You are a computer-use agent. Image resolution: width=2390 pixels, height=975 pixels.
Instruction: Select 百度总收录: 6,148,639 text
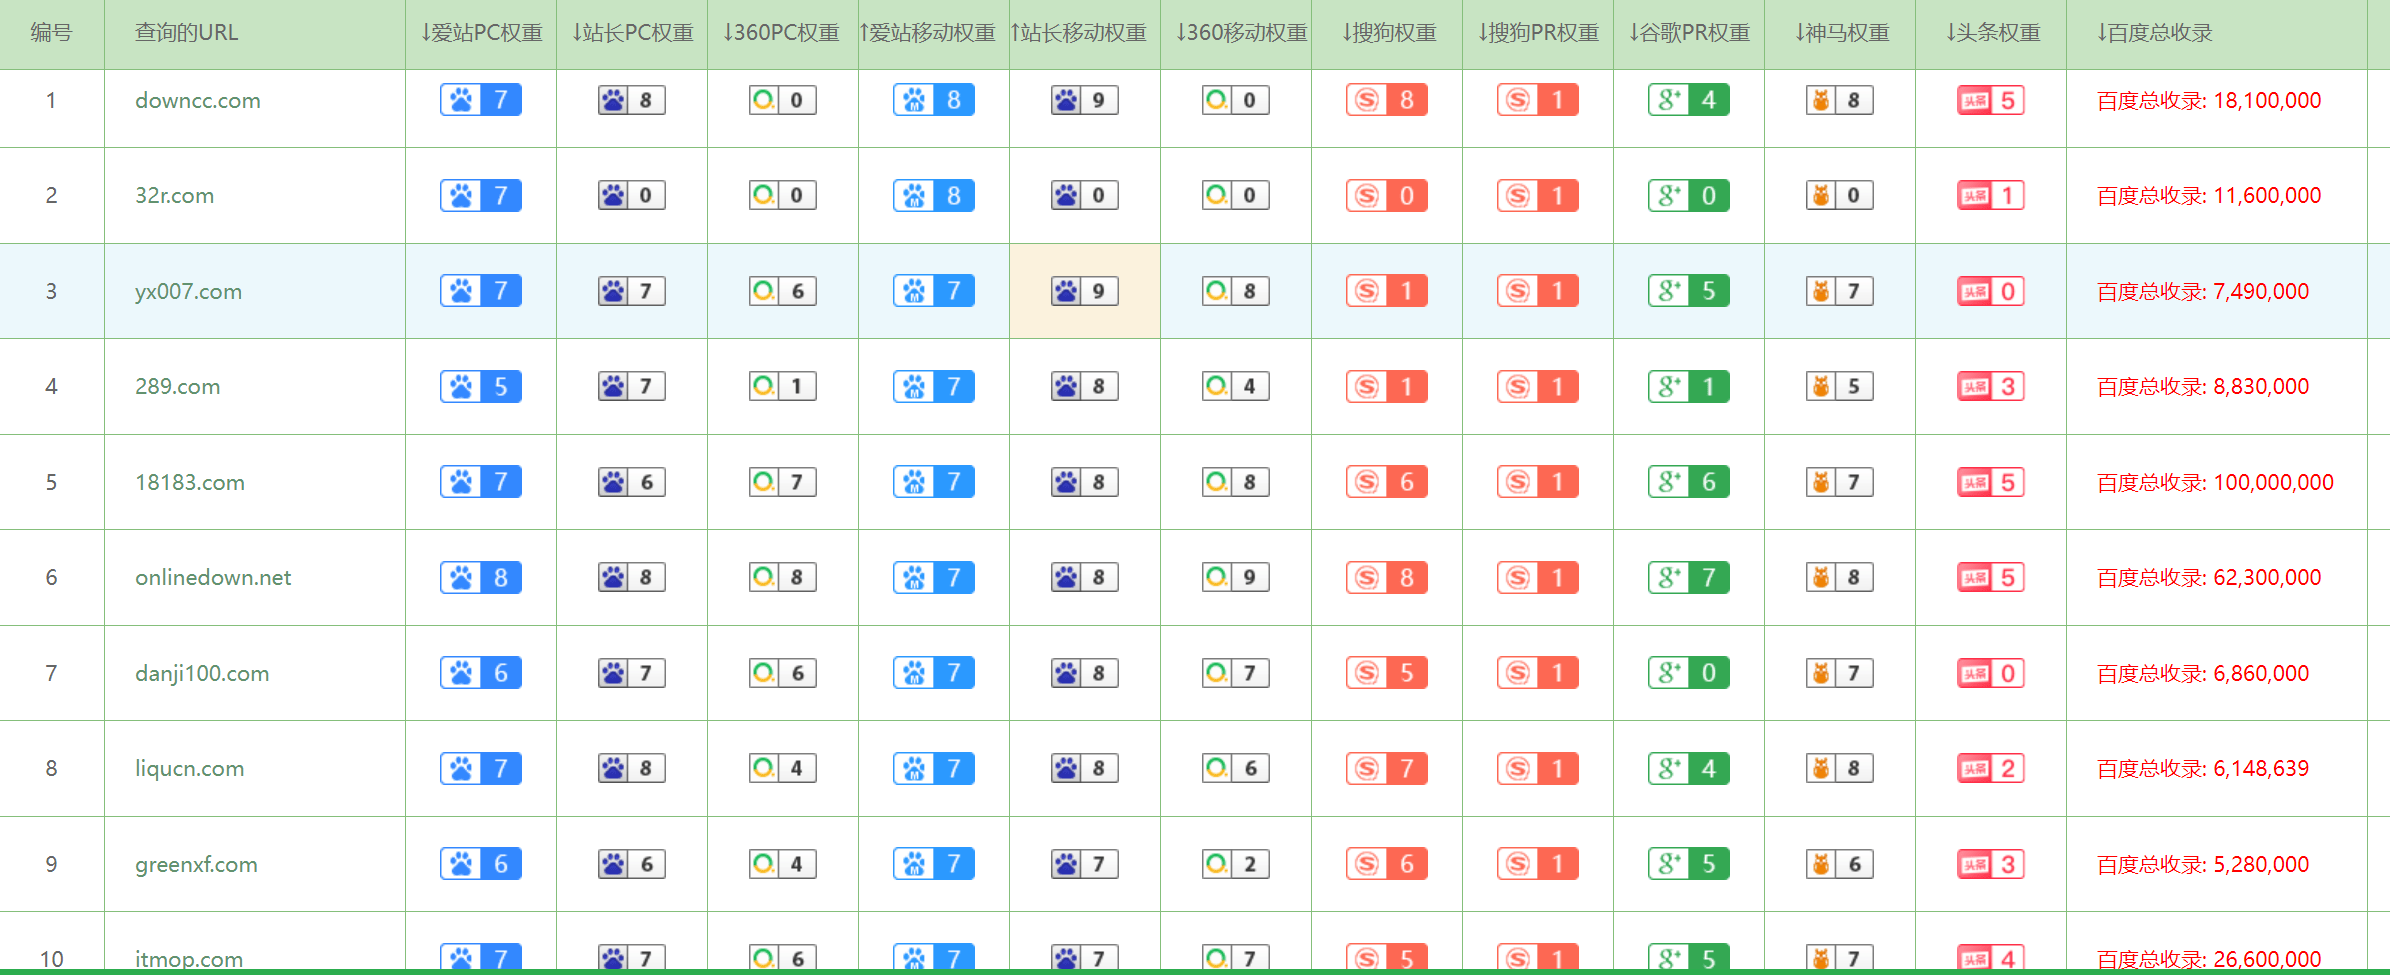click(x=2203, y=768)
